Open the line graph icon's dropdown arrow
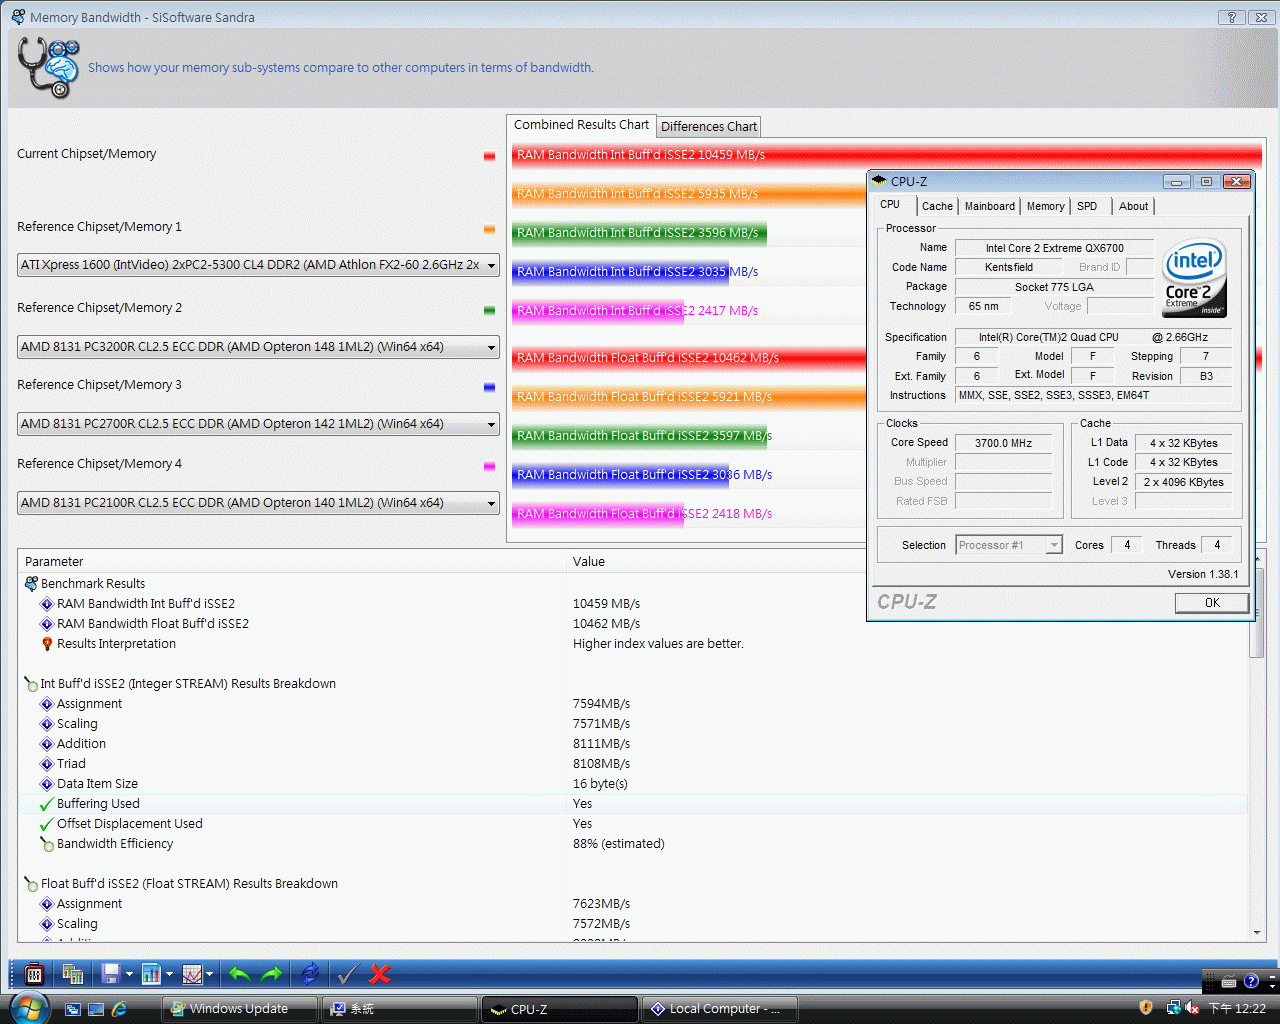Image resolution: width=1280 pixels, height=1024 pixels. (x=209, y=974)
